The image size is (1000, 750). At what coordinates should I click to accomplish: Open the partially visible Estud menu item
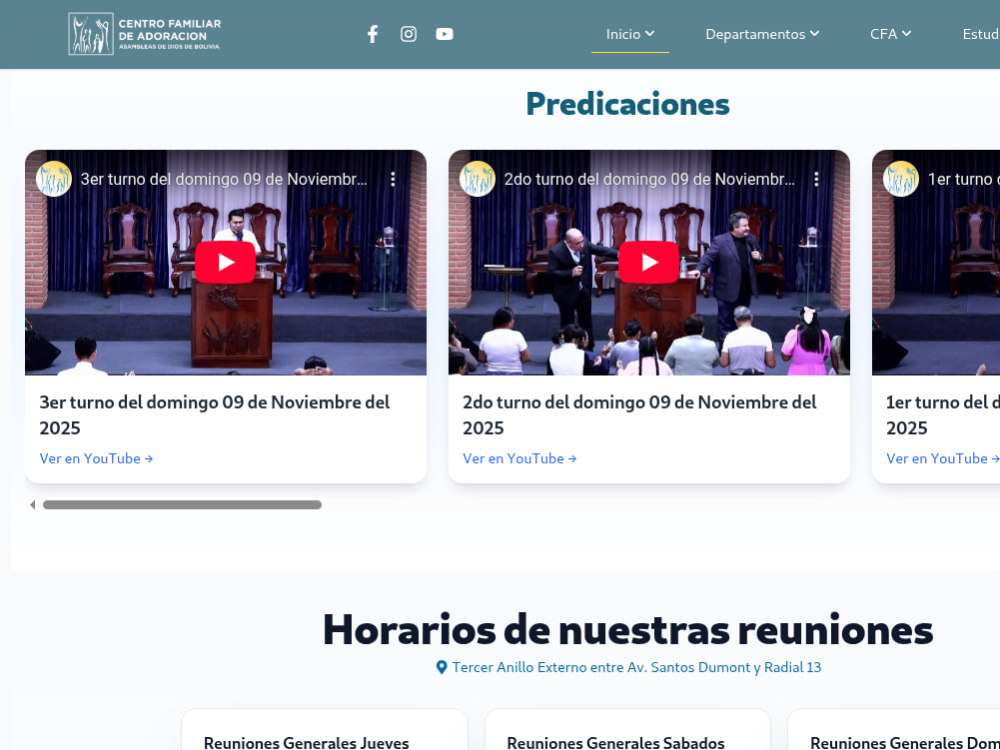981,34
